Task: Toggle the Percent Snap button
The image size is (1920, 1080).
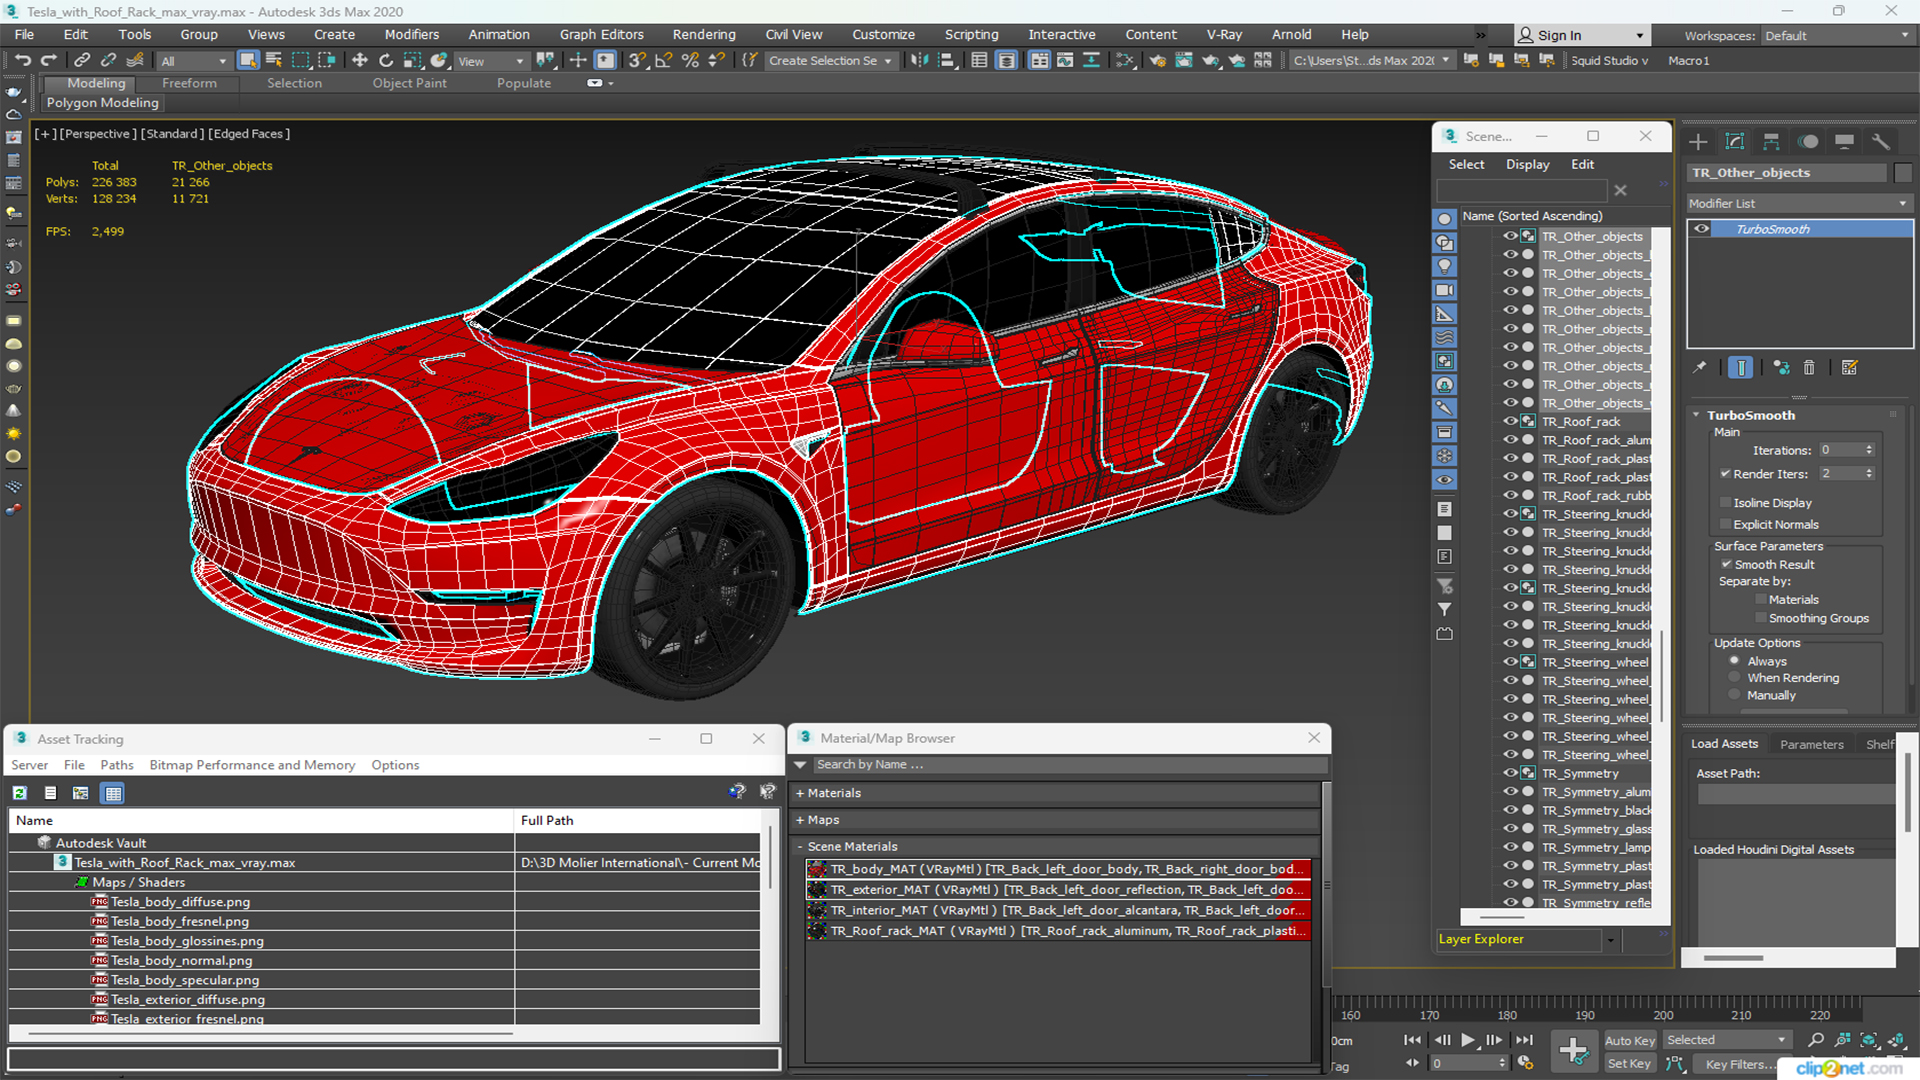Action: [x=690, y=61]
